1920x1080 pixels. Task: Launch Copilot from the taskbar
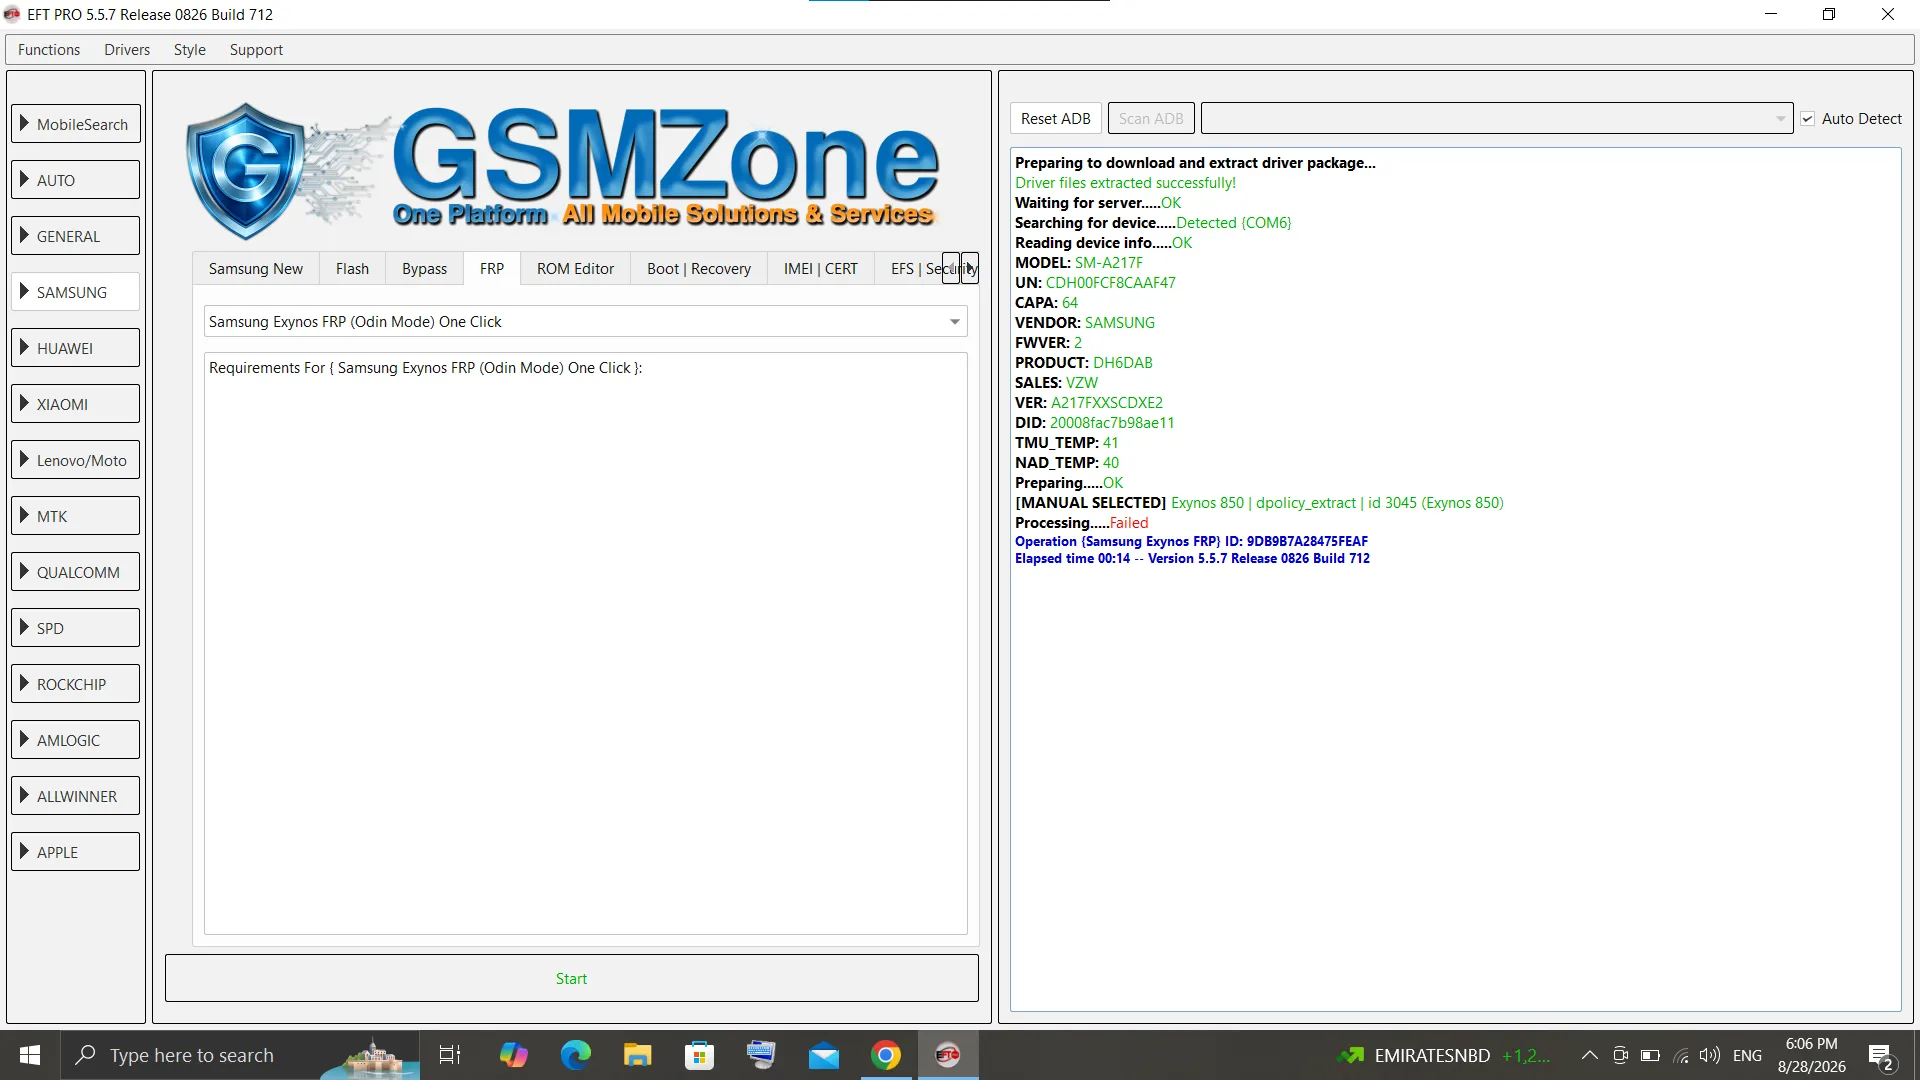pos(514,1055)
